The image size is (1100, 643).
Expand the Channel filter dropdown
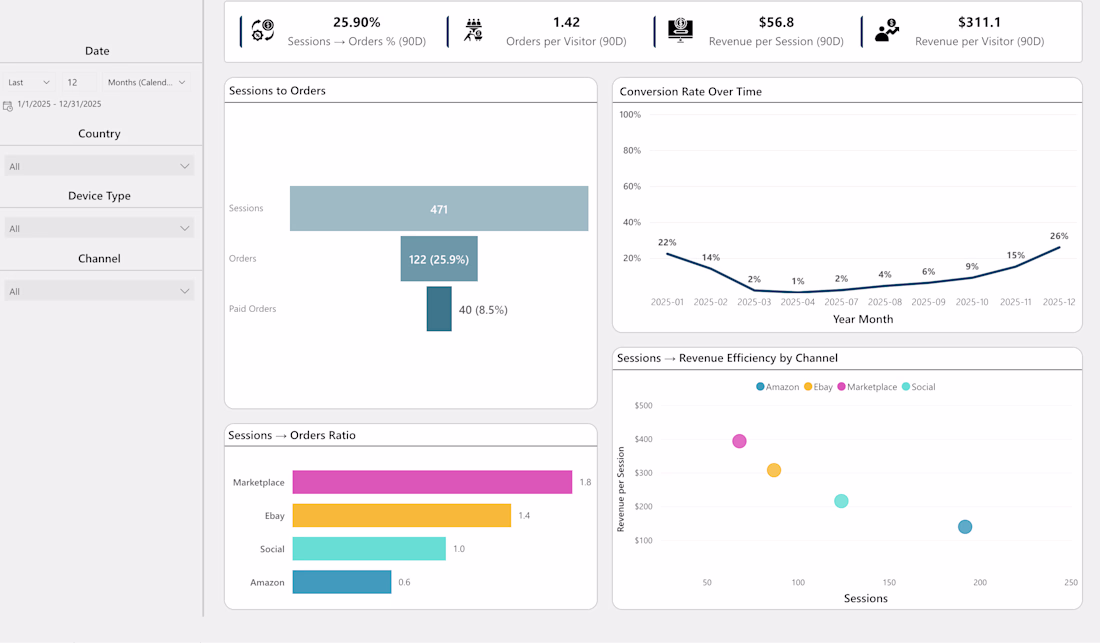coord(99,291)
